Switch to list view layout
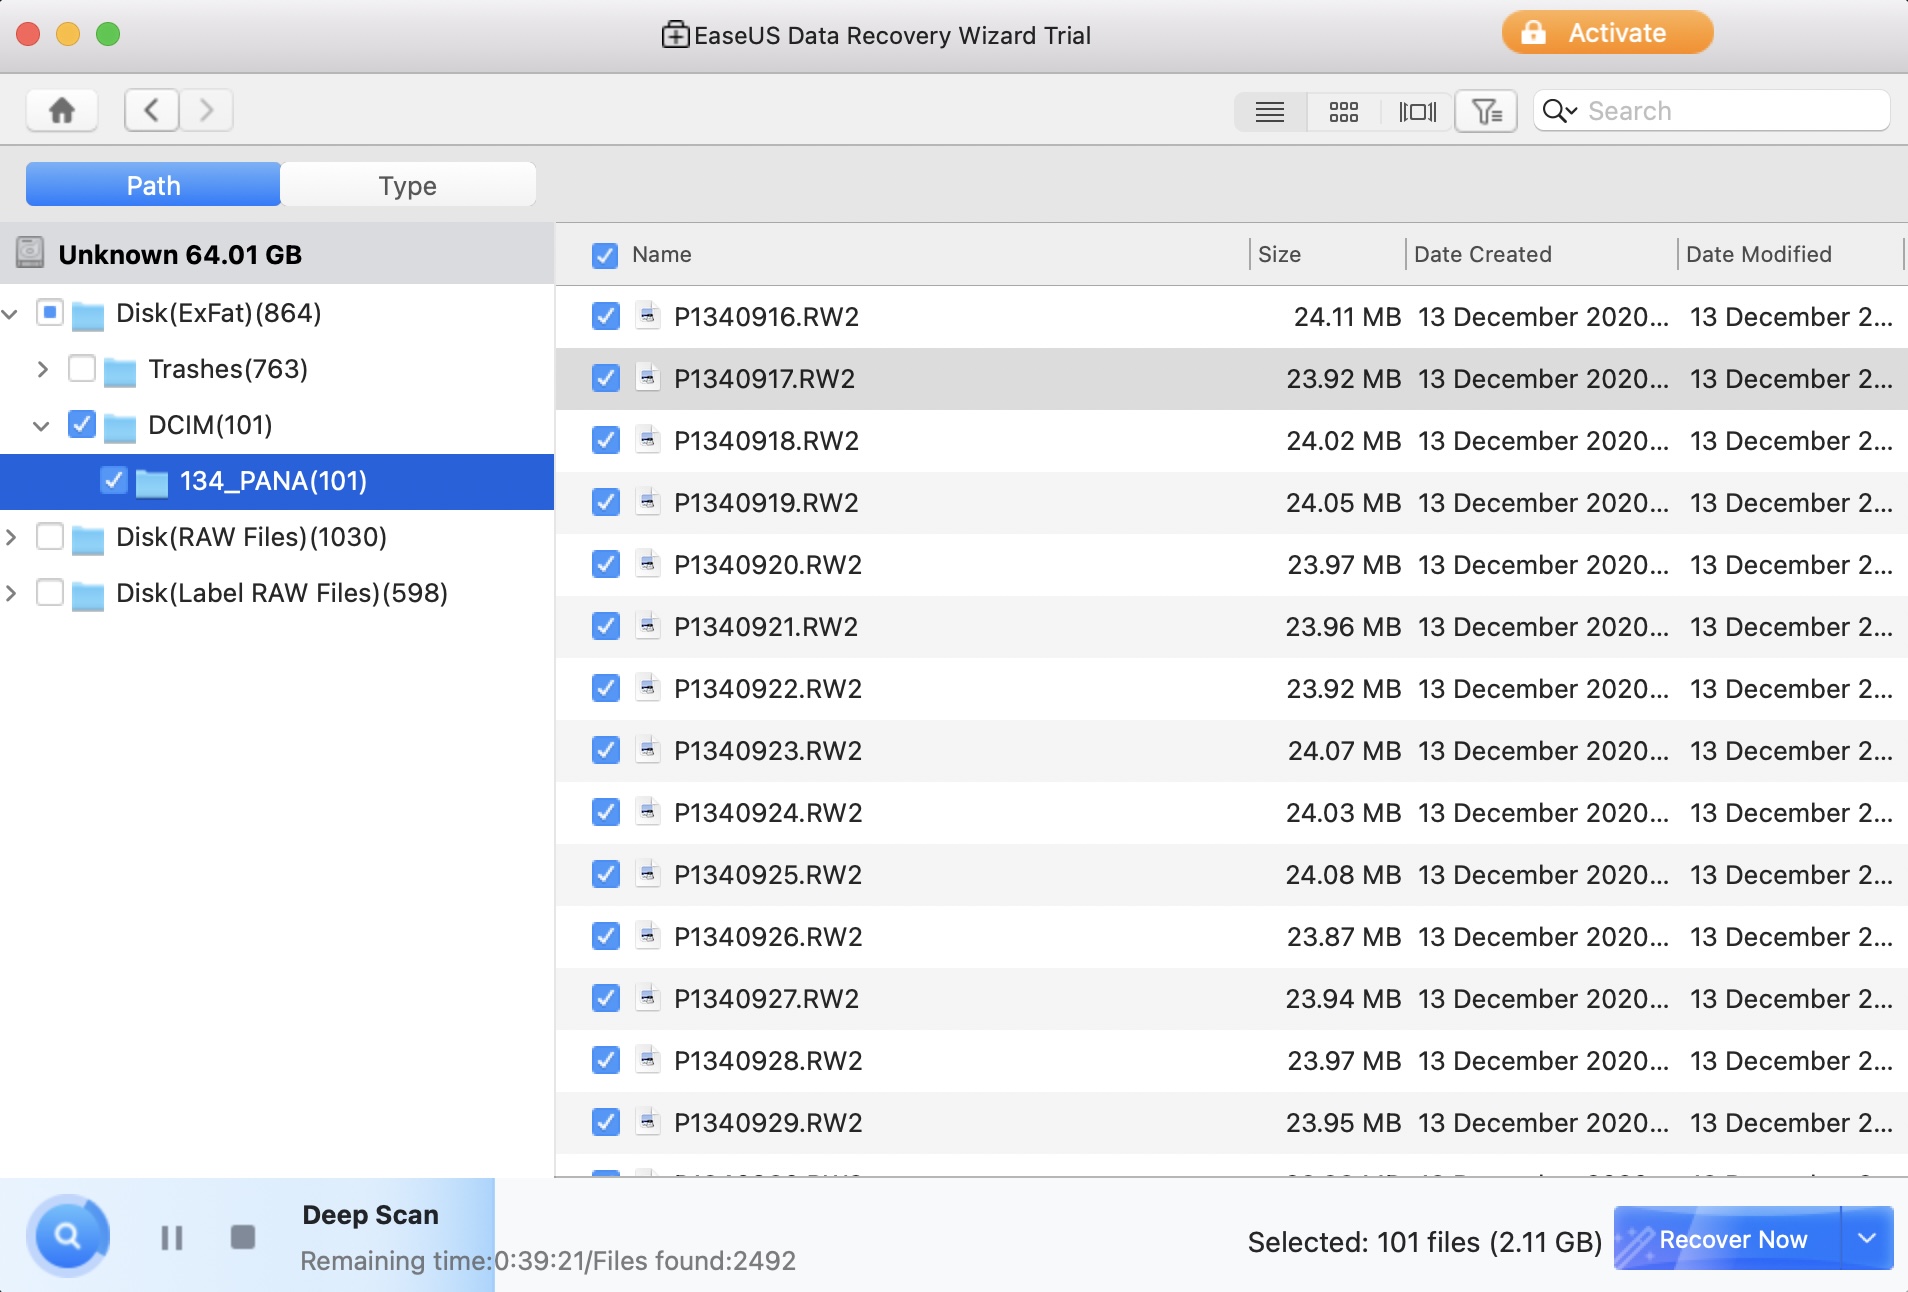 coord(1270,111)
